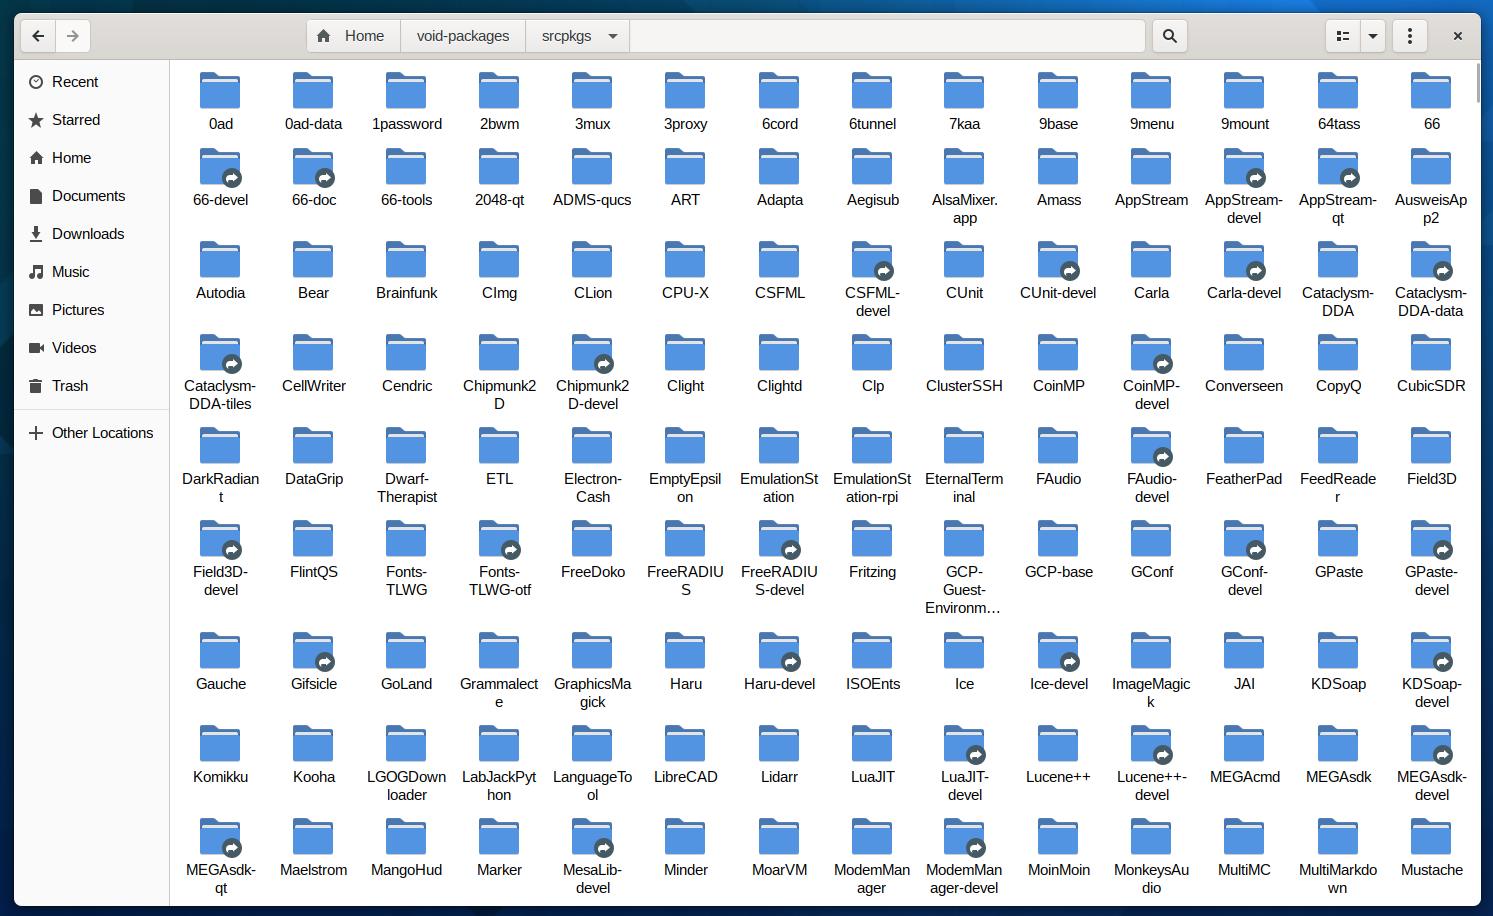Viewport: 1493px width, 916px height.
Task: Click the vertical scrollbar handle
Action: [1477, 83]
